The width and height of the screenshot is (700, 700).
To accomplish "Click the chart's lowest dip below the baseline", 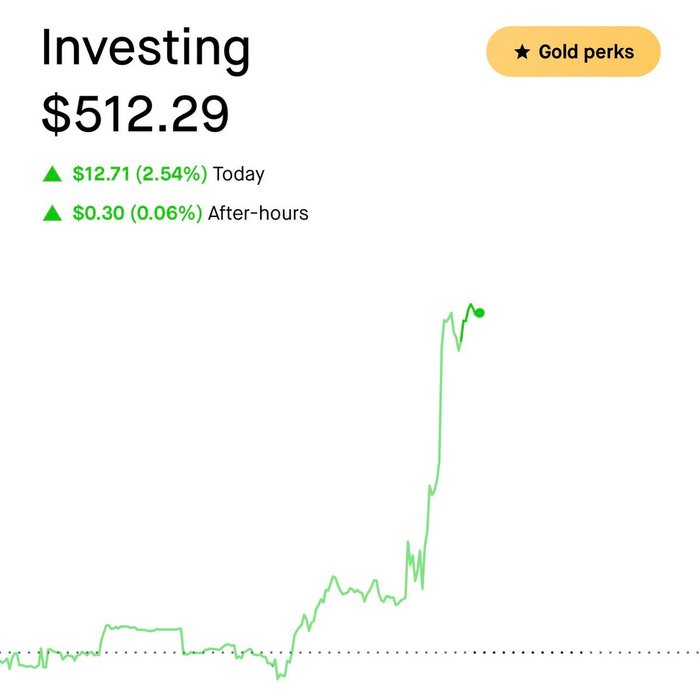I will [x=279, y=678].
